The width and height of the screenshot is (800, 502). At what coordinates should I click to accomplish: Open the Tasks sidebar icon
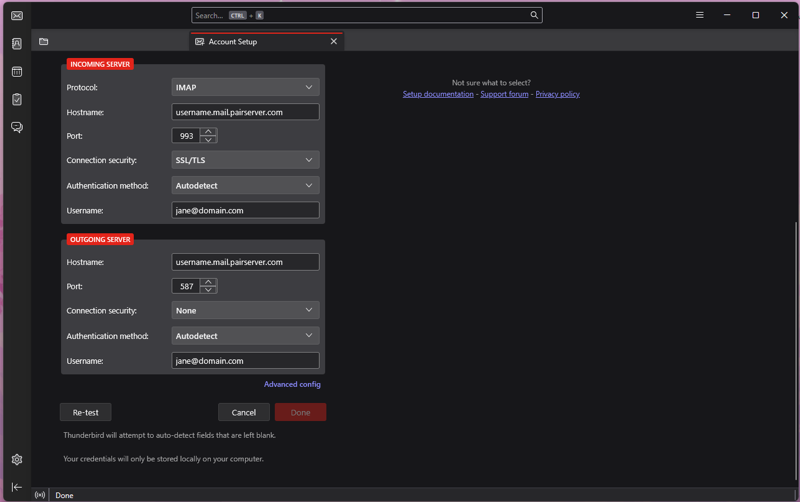pyautogui.click(x=17, y=100)
